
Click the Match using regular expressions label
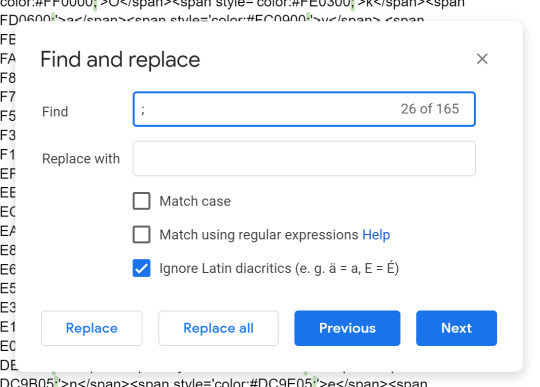pyautogui.click(x=259, y=235)
